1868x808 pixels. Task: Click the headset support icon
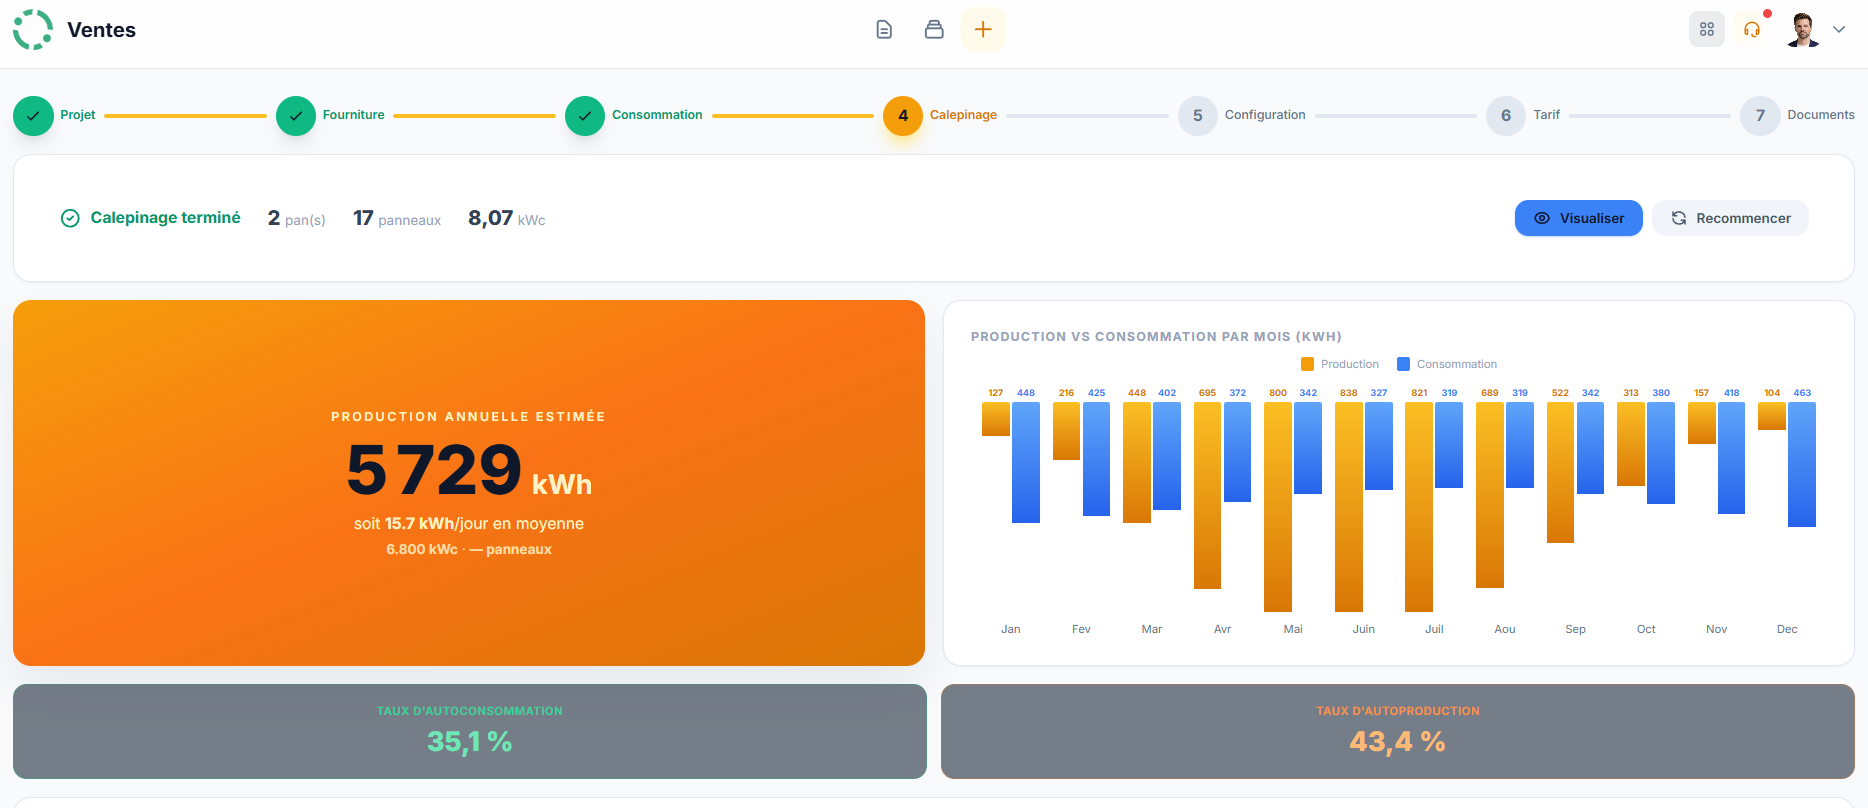coord(1752,30)
